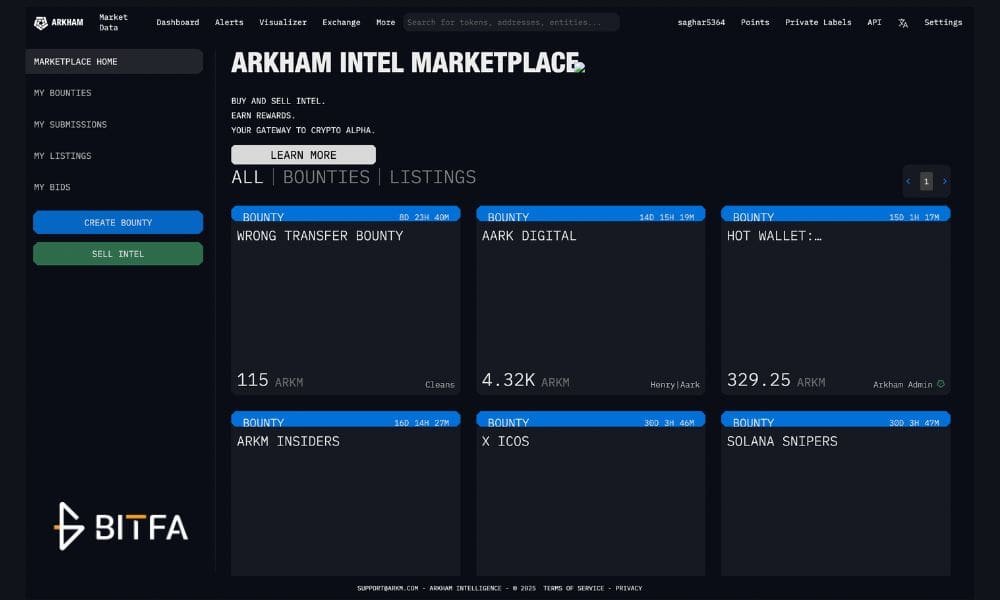Go to previous page arrow
1000x600 pixels.
pos(908,182)
